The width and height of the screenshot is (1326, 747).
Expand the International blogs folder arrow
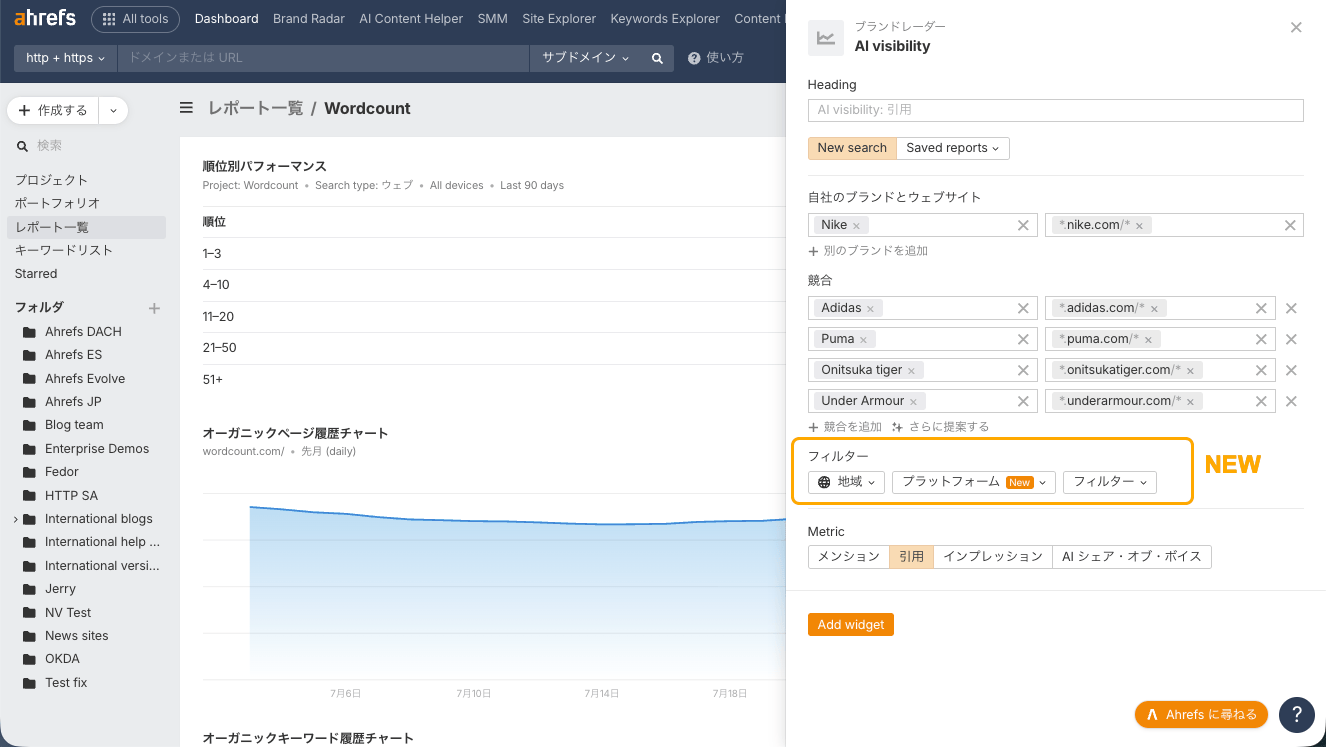tap(15, 519)
